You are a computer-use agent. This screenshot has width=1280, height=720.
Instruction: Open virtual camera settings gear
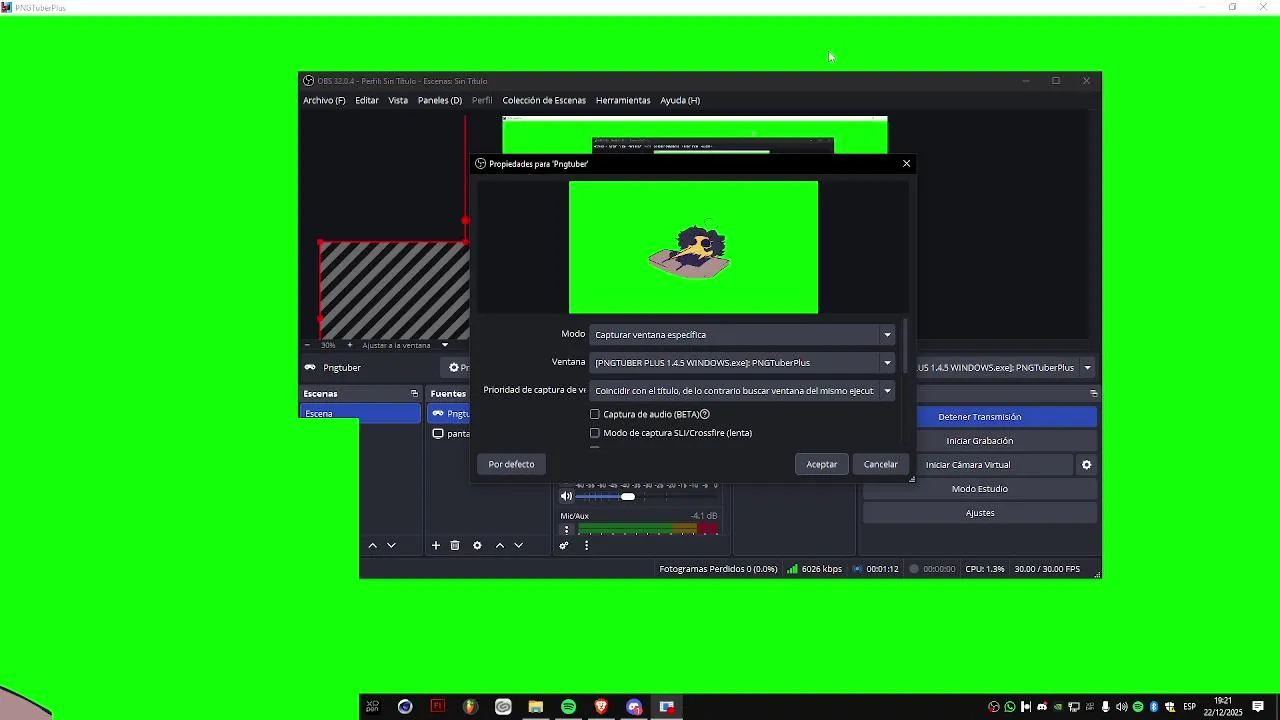tap(1087, 465)
